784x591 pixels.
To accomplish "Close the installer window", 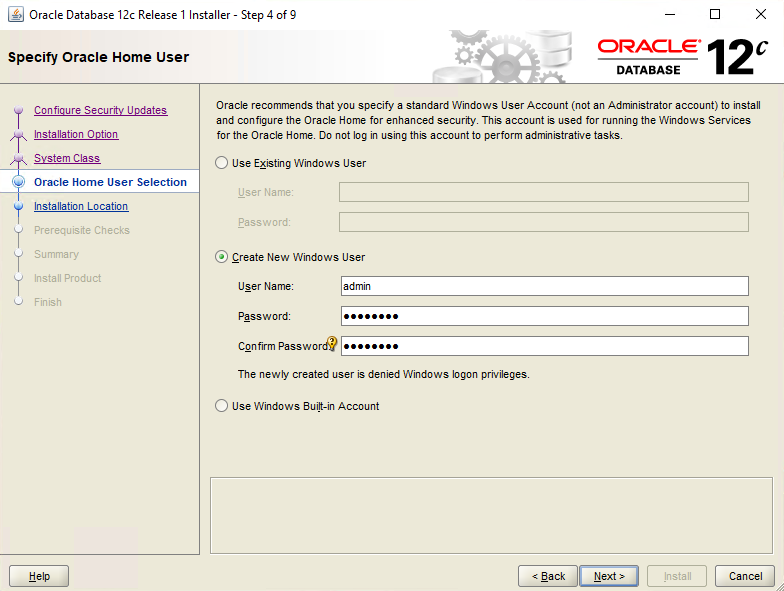I will (x=760, y=14).
